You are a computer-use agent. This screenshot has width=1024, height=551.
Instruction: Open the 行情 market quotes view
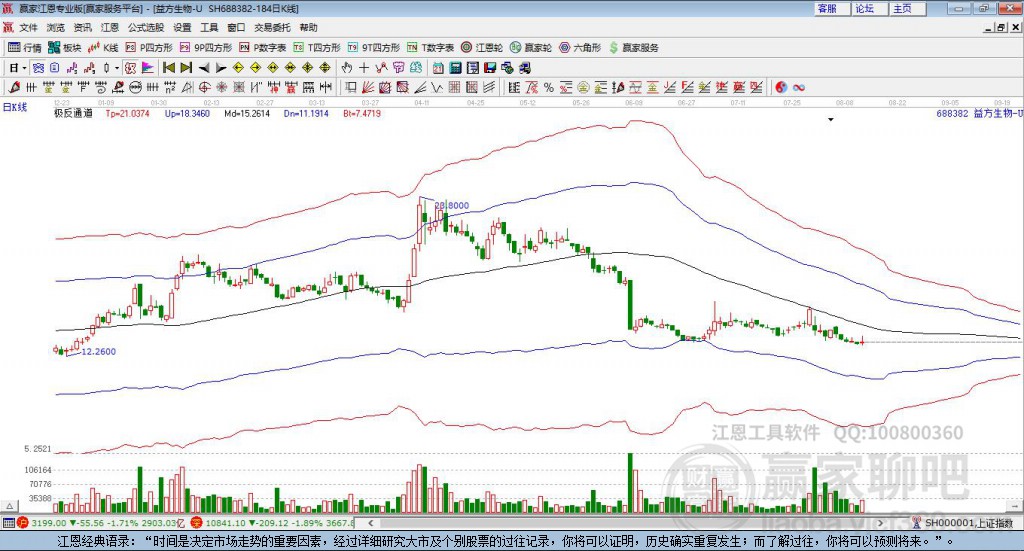[25, 48]
